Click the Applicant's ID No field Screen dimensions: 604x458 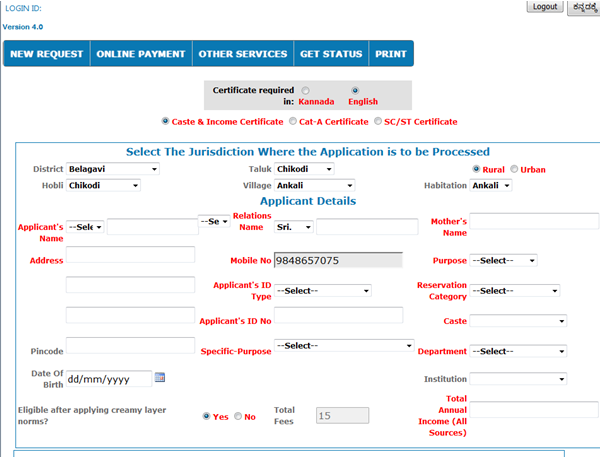tap(339, 315)
